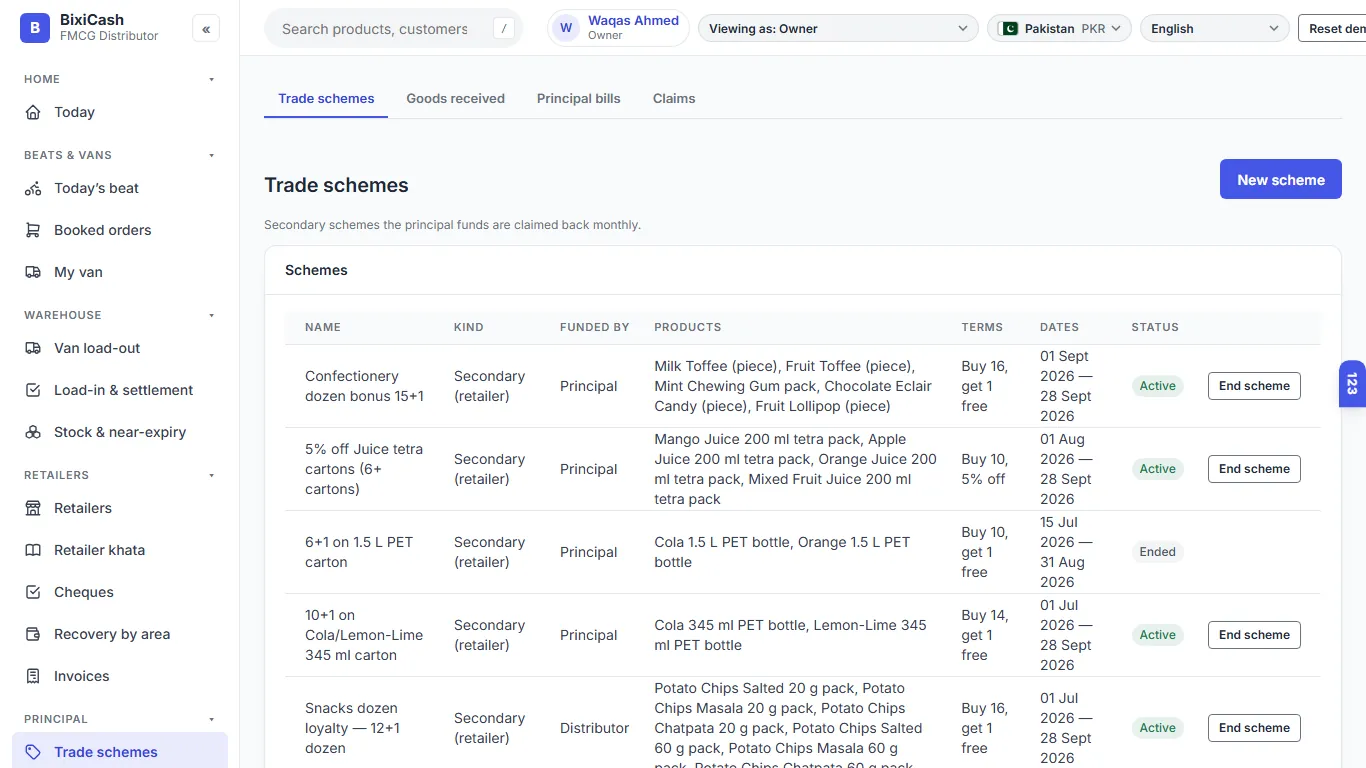Select the Trade schemes tab
This screenshot has width=1366, height=768.
pos(326,98)
